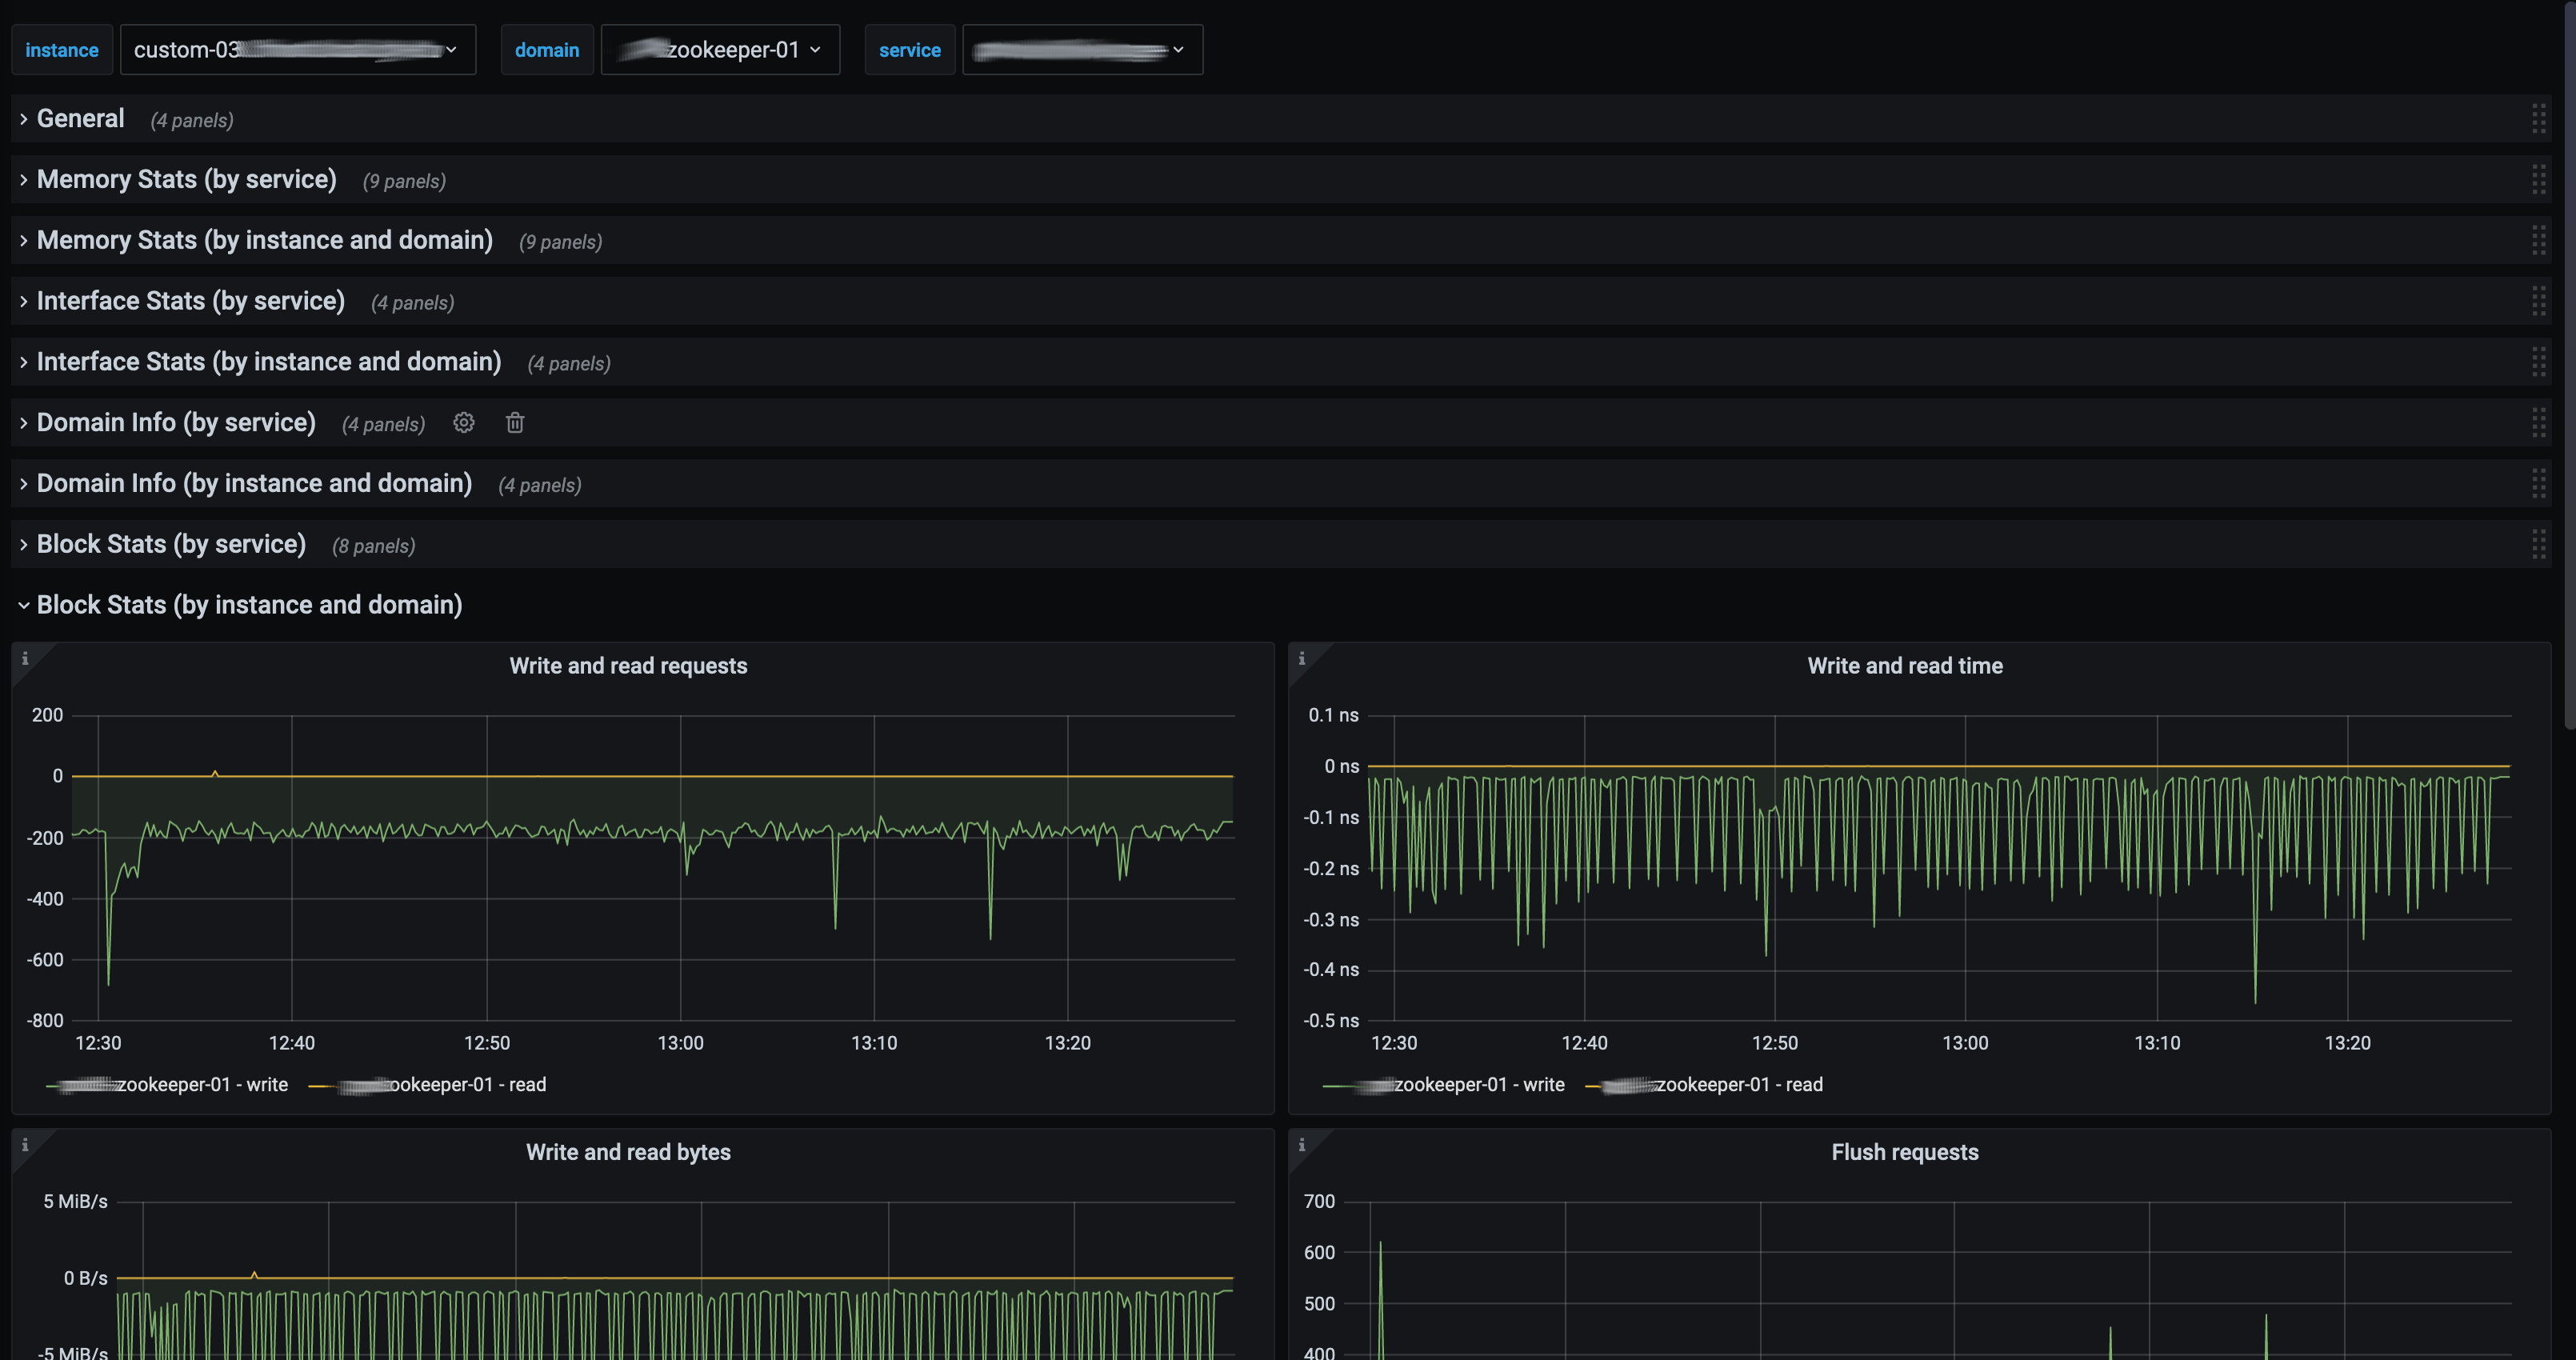Click info icon on Flush requests panel
The height and width of the screenshot is (1360, 2576).
[x=1301, y=1145]
